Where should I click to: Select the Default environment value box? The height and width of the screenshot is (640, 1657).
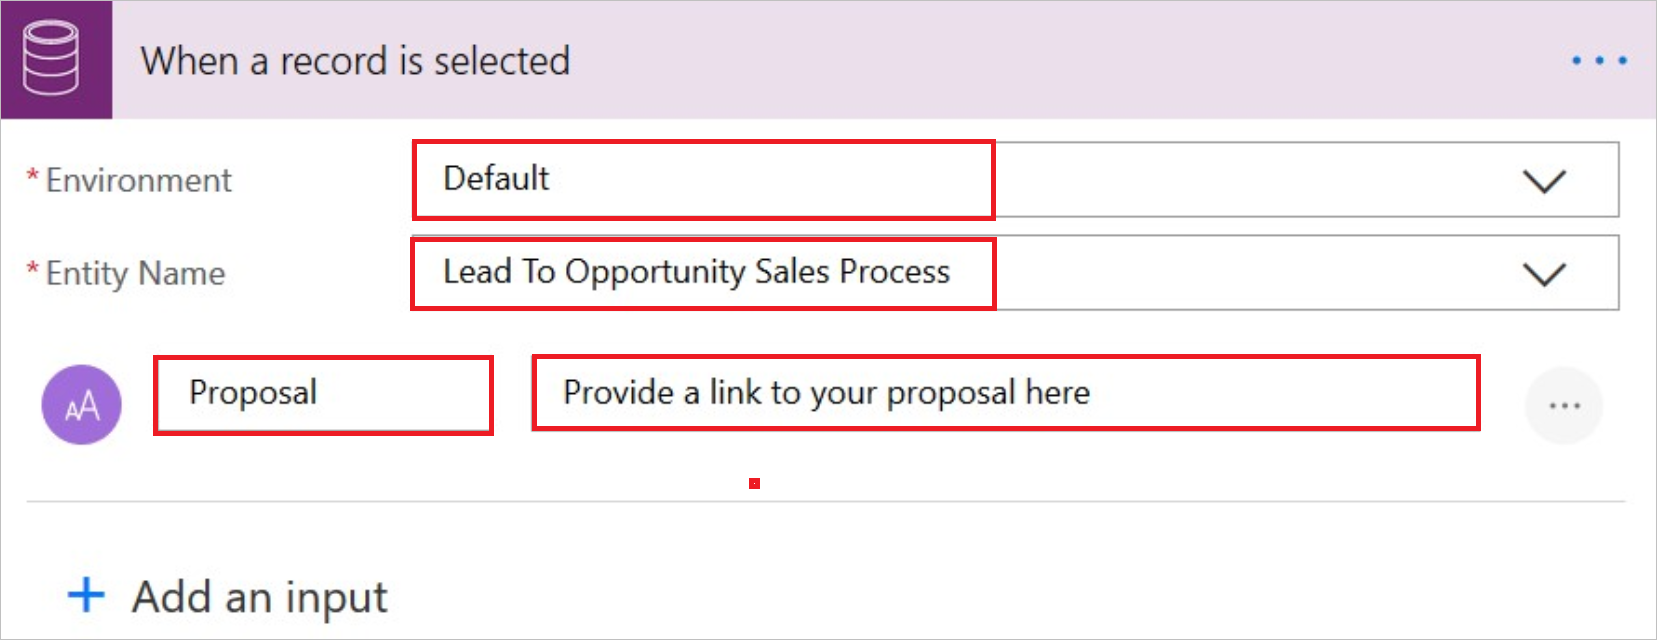click(703, 180)
